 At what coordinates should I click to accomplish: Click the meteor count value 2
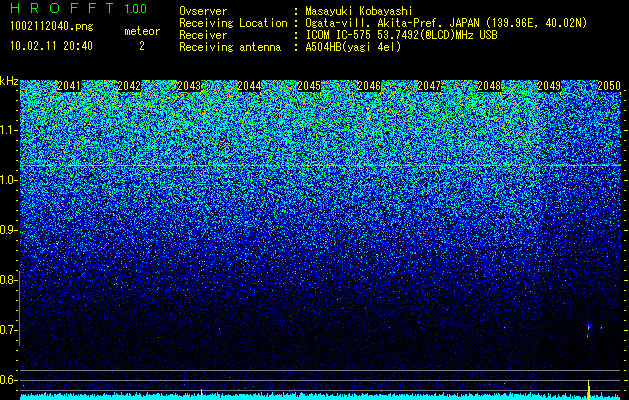pyautogui.click(x=142, y=46)
